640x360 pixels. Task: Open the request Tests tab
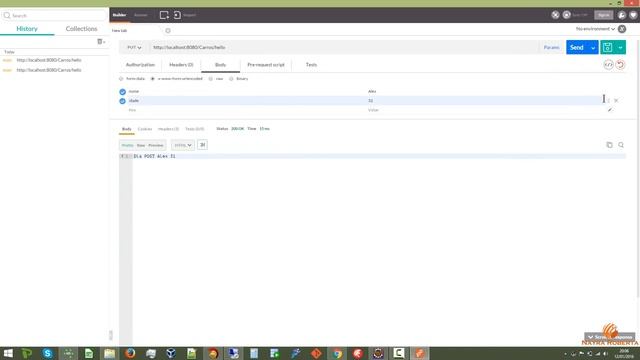point(311,65)
